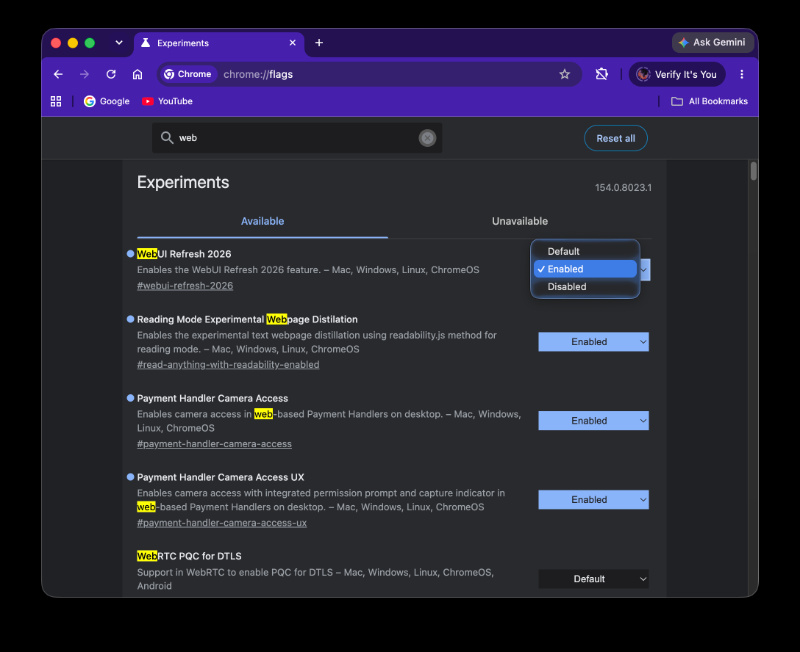800x652 pixels.
Task: Close the Experiments tab
Action: pos(292,43)
